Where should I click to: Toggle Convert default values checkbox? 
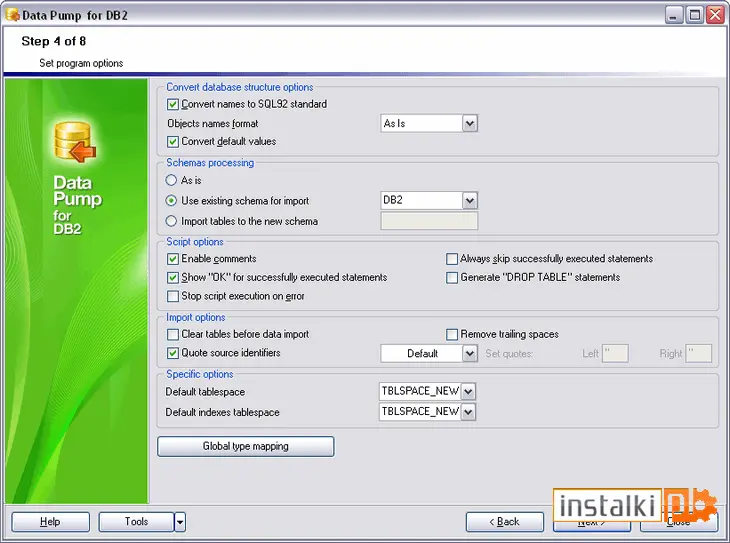[x=173, y=142]
